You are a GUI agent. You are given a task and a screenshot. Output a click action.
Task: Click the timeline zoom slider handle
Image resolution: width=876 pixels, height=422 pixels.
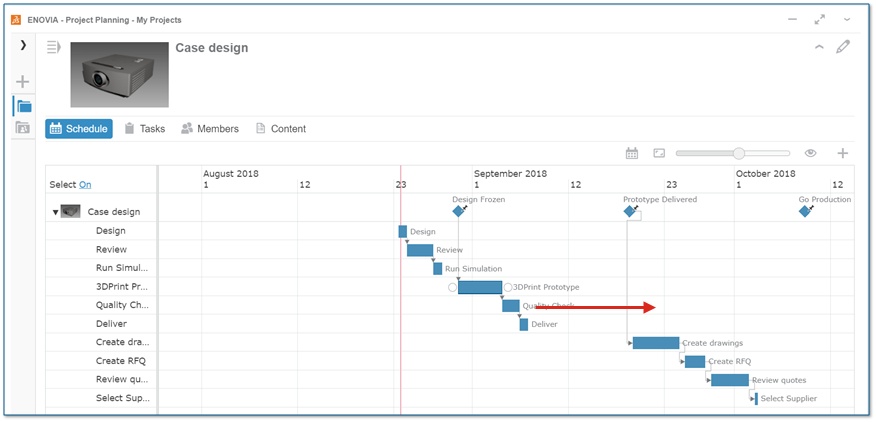[739, 153]
